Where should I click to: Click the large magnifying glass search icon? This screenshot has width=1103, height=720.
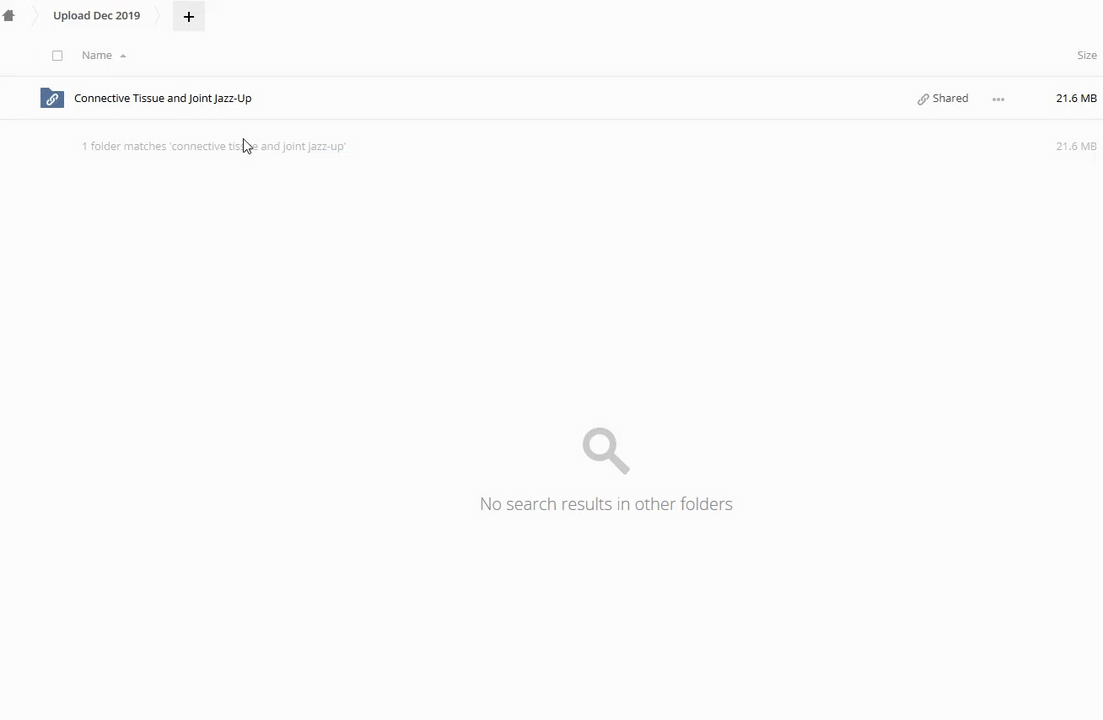(606, 451)
